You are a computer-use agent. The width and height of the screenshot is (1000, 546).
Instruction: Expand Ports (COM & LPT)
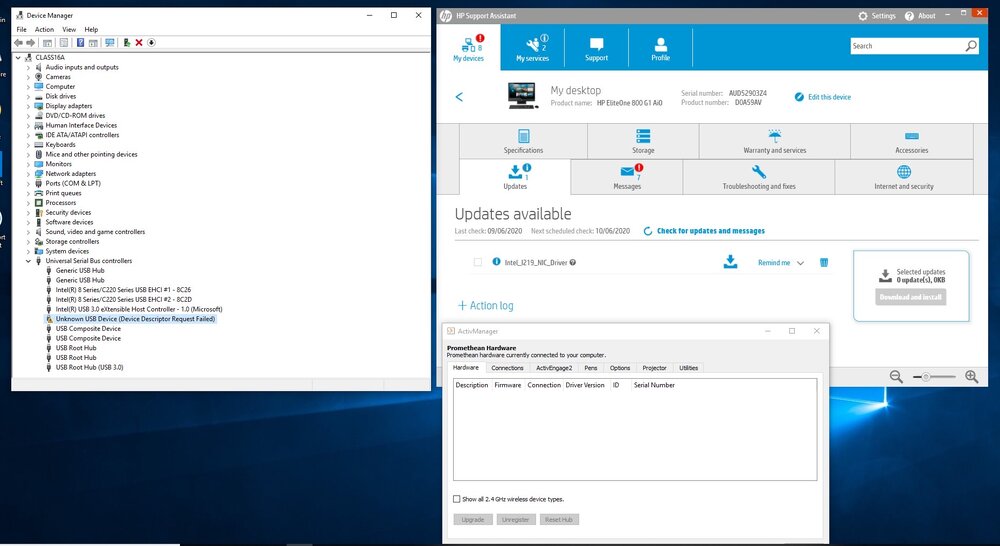click(x=28, y=183)
